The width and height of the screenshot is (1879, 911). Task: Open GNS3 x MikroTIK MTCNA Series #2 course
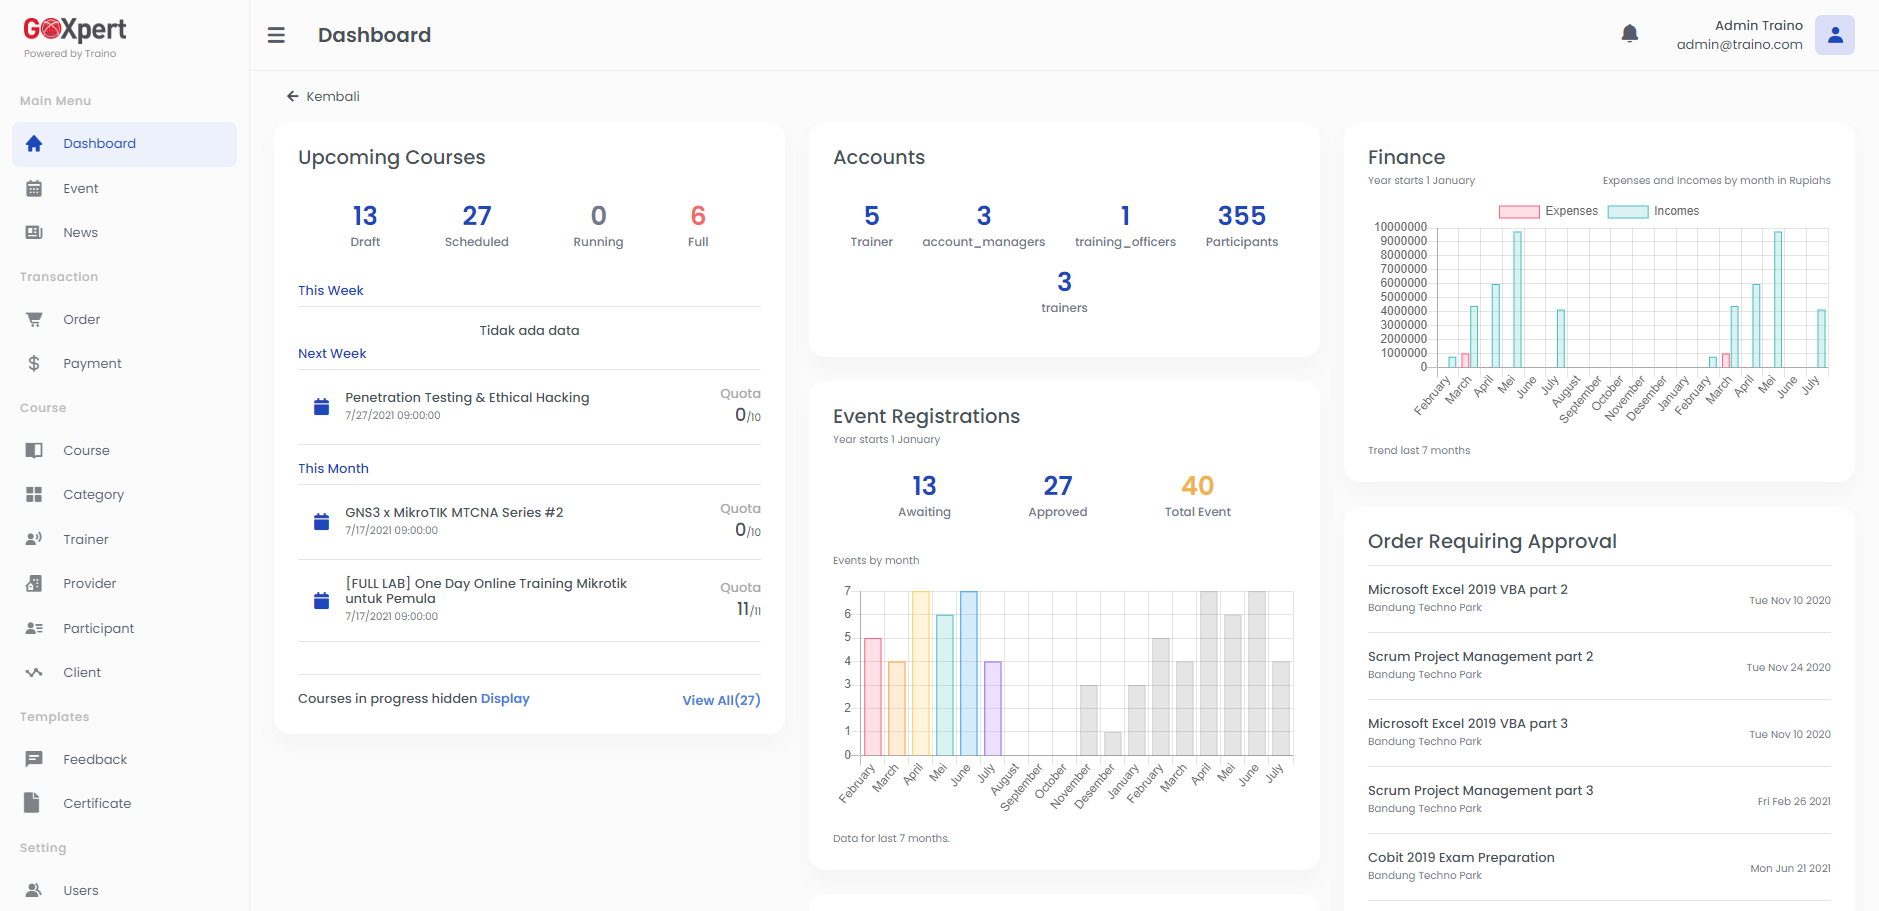click(x=454, y=513)
